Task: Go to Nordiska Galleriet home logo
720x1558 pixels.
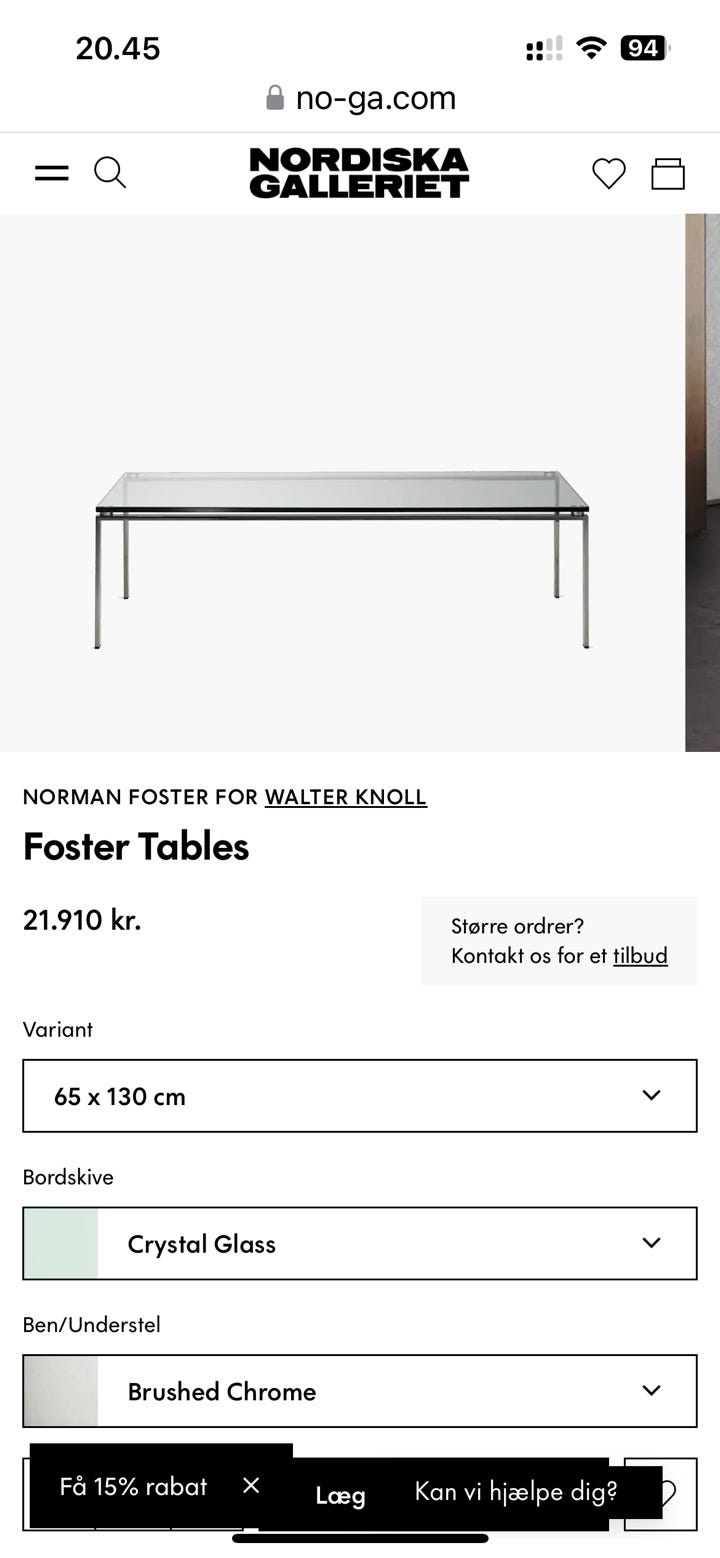Action: pos(359,173)
